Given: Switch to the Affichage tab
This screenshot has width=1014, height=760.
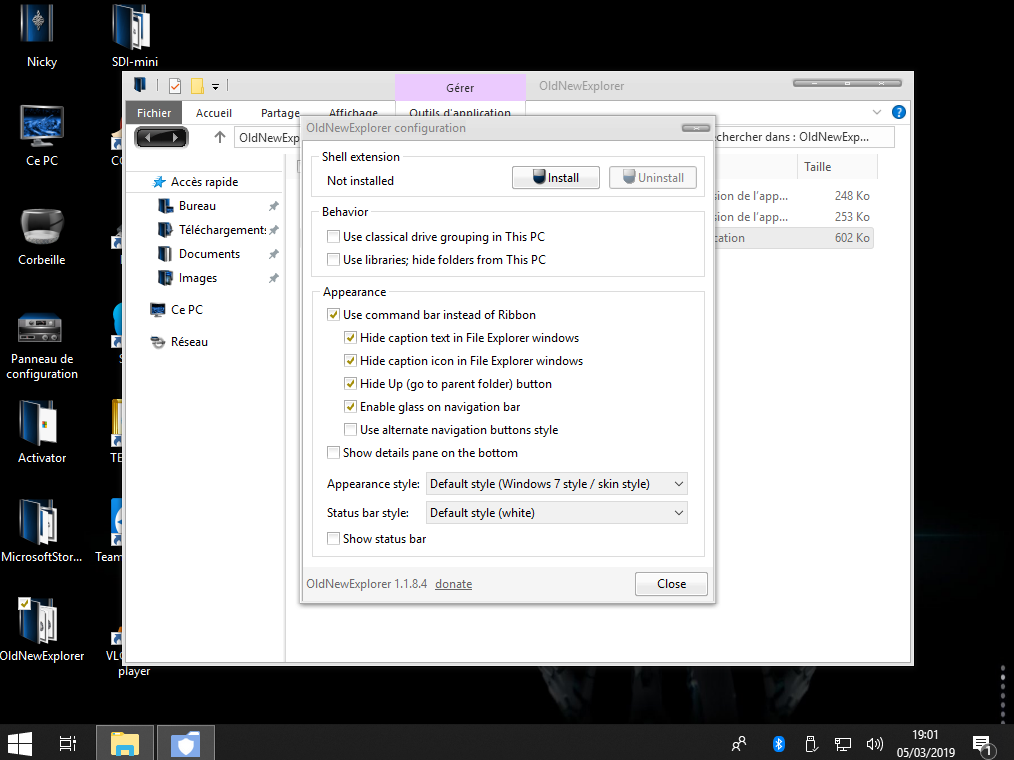Looking at the screenshot, I should [353, 112].
